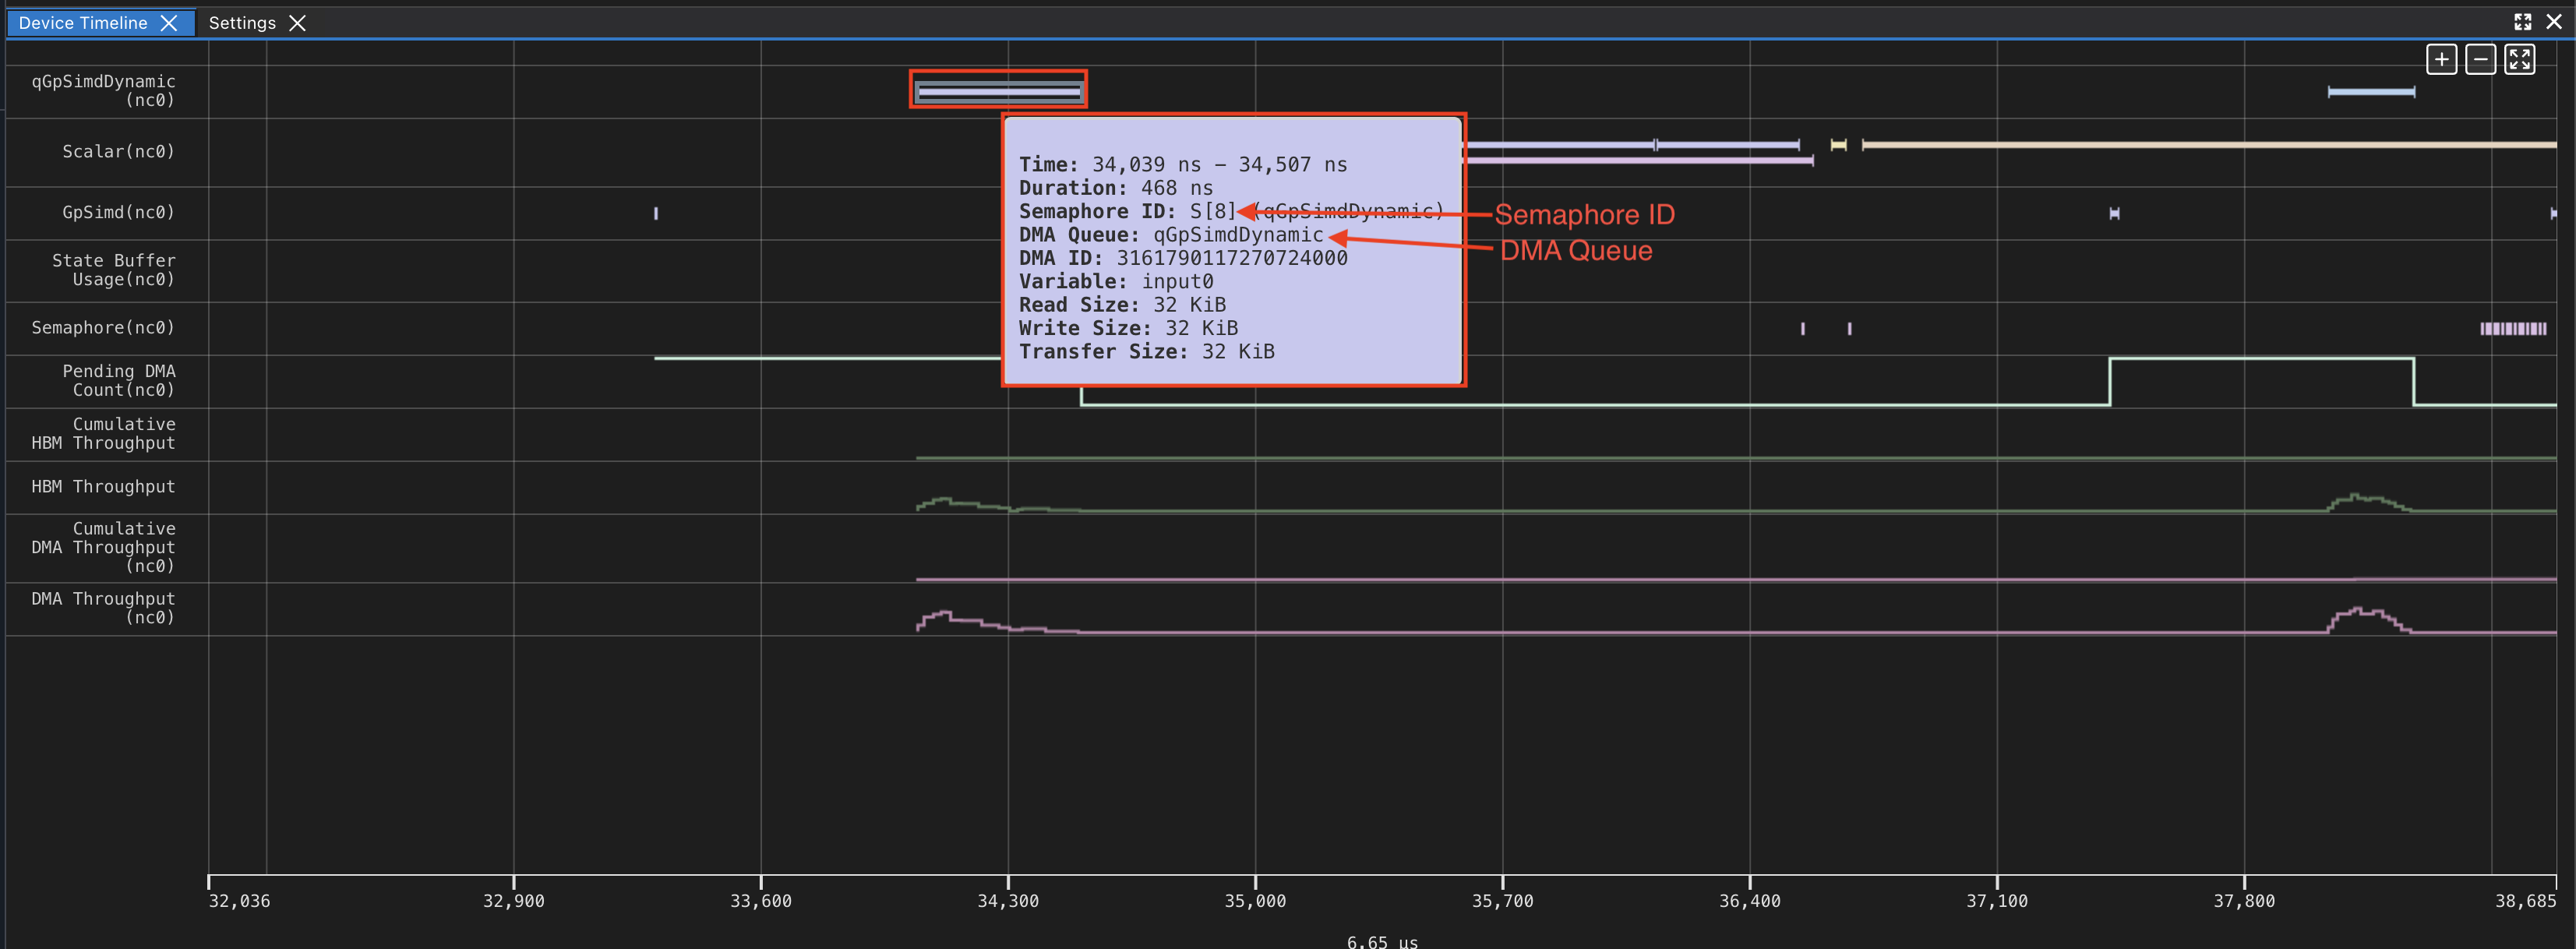Click the Scalar(nc0) row label

[118, 151]
